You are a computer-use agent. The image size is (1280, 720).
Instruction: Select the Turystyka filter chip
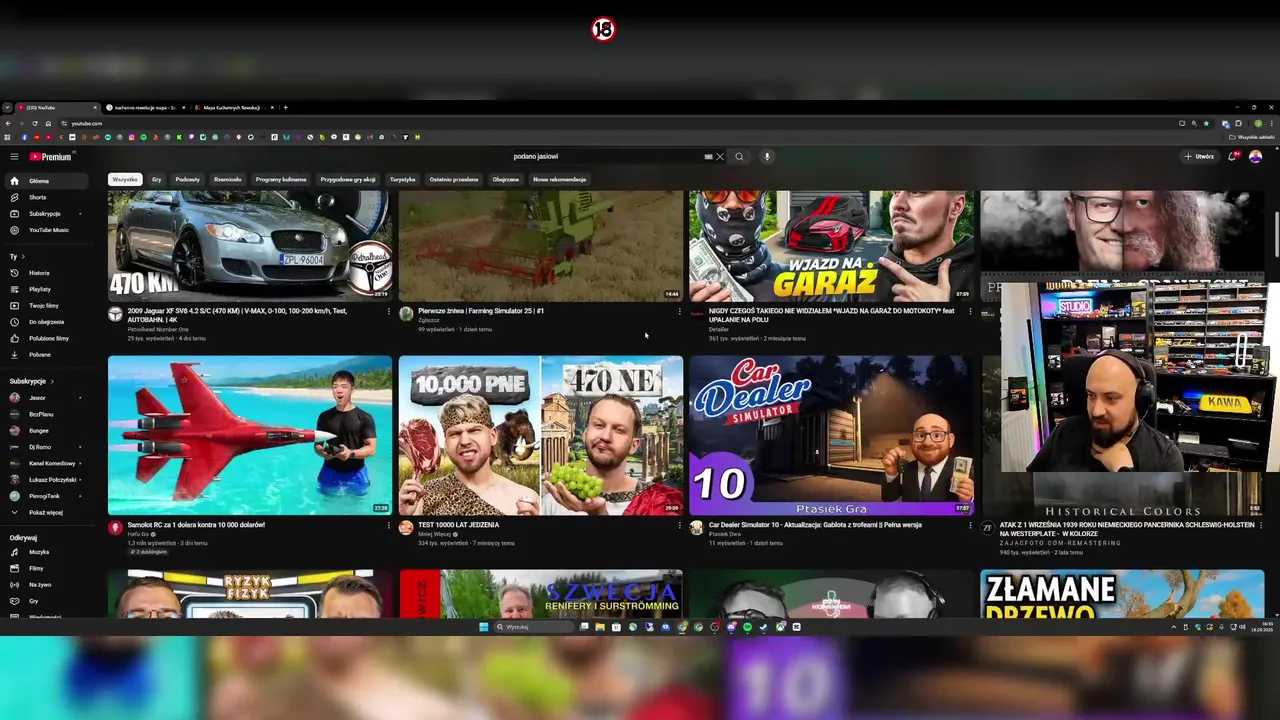tap(402, 179)
